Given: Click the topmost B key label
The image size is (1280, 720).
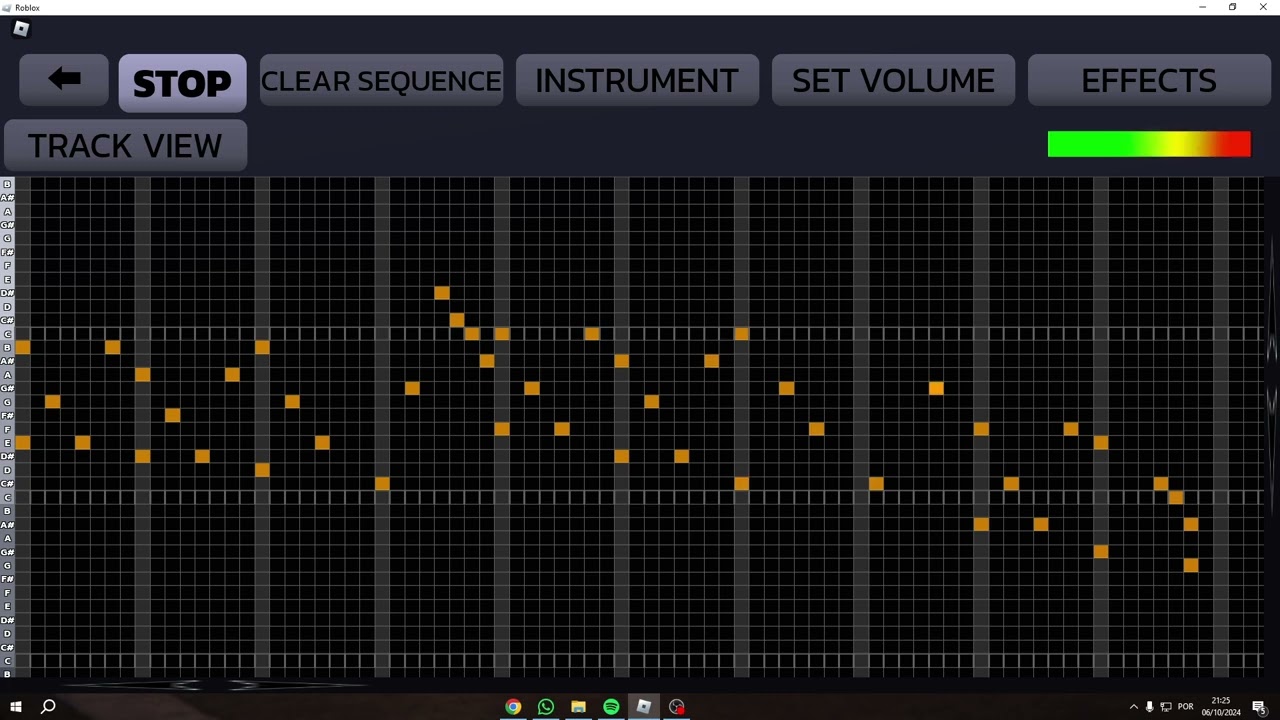Looking at the screenshot, I should pyautogui.click(x=7, y=184).
